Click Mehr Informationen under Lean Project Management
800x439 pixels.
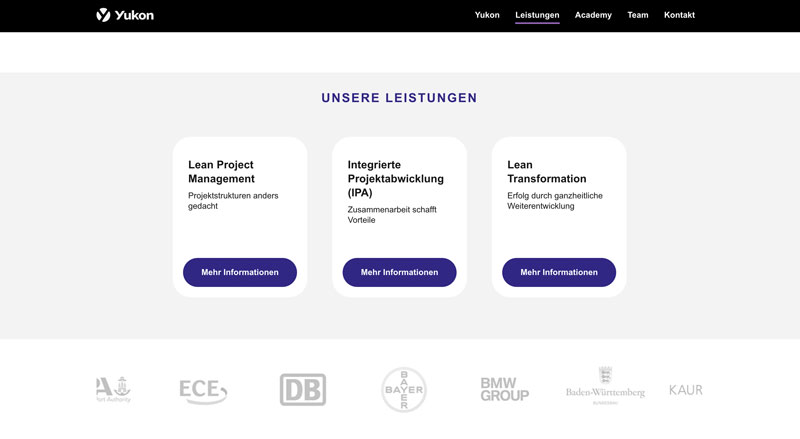point(240,272)
